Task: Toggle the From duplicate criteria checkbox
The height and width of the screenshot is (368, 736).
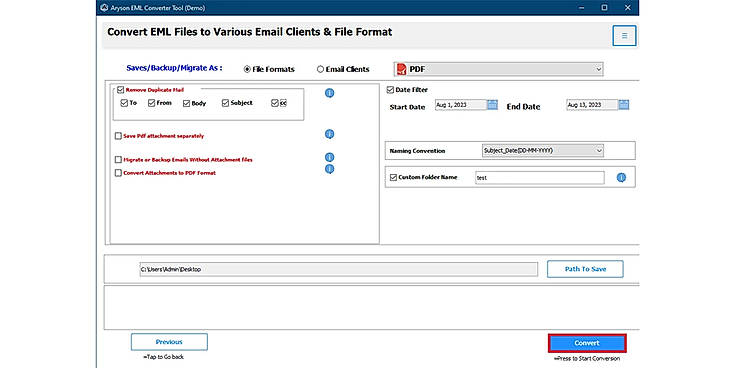Action: 151,103
